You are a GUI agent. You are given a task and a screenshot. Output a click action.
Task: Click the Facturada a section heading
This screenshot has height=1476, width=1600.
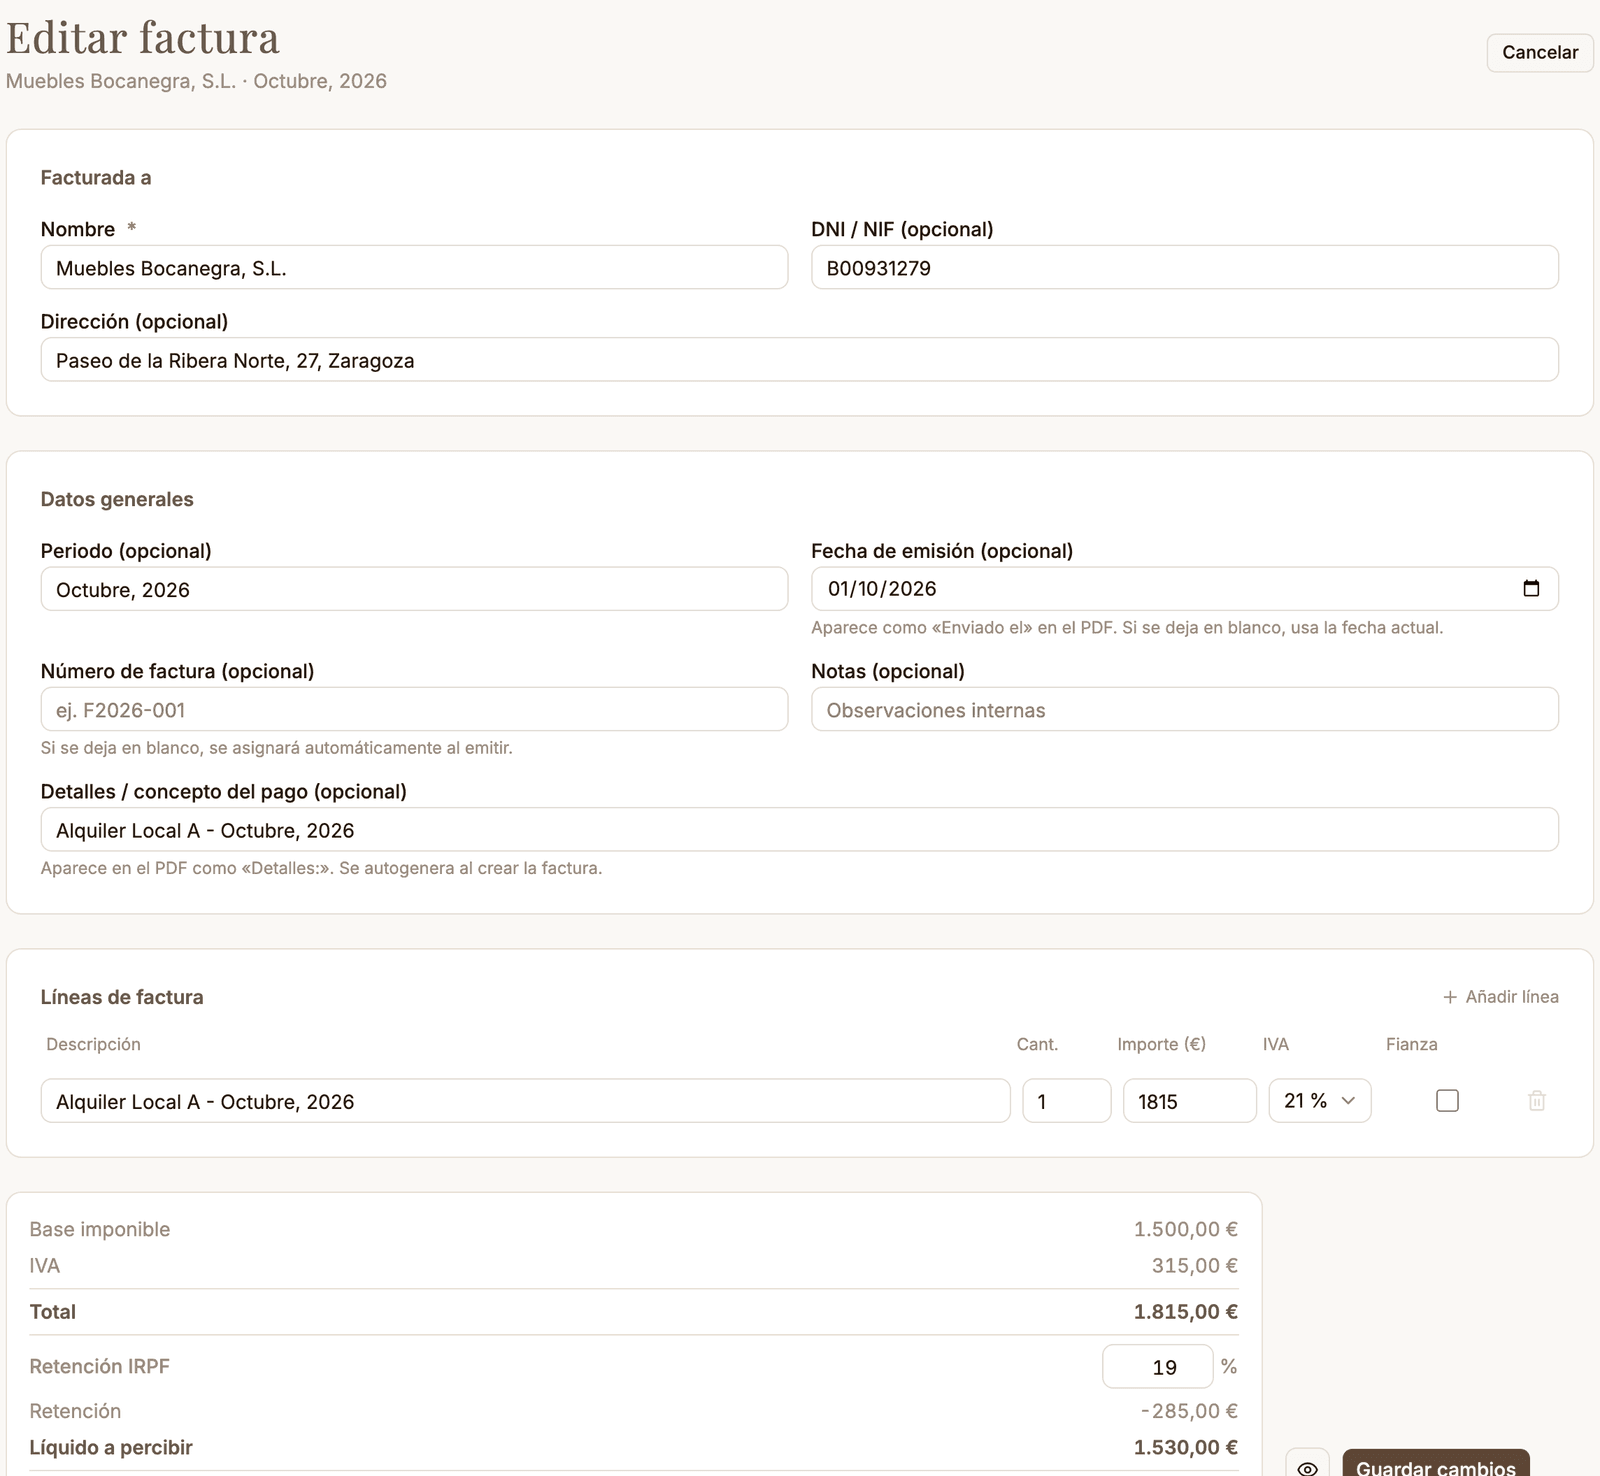(x=96, y=177)
